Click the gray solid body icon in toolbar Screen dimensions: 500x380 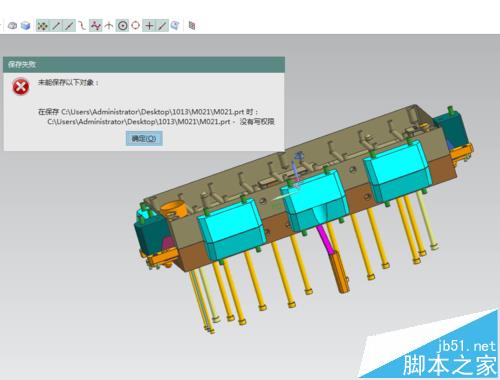(13, 26)
